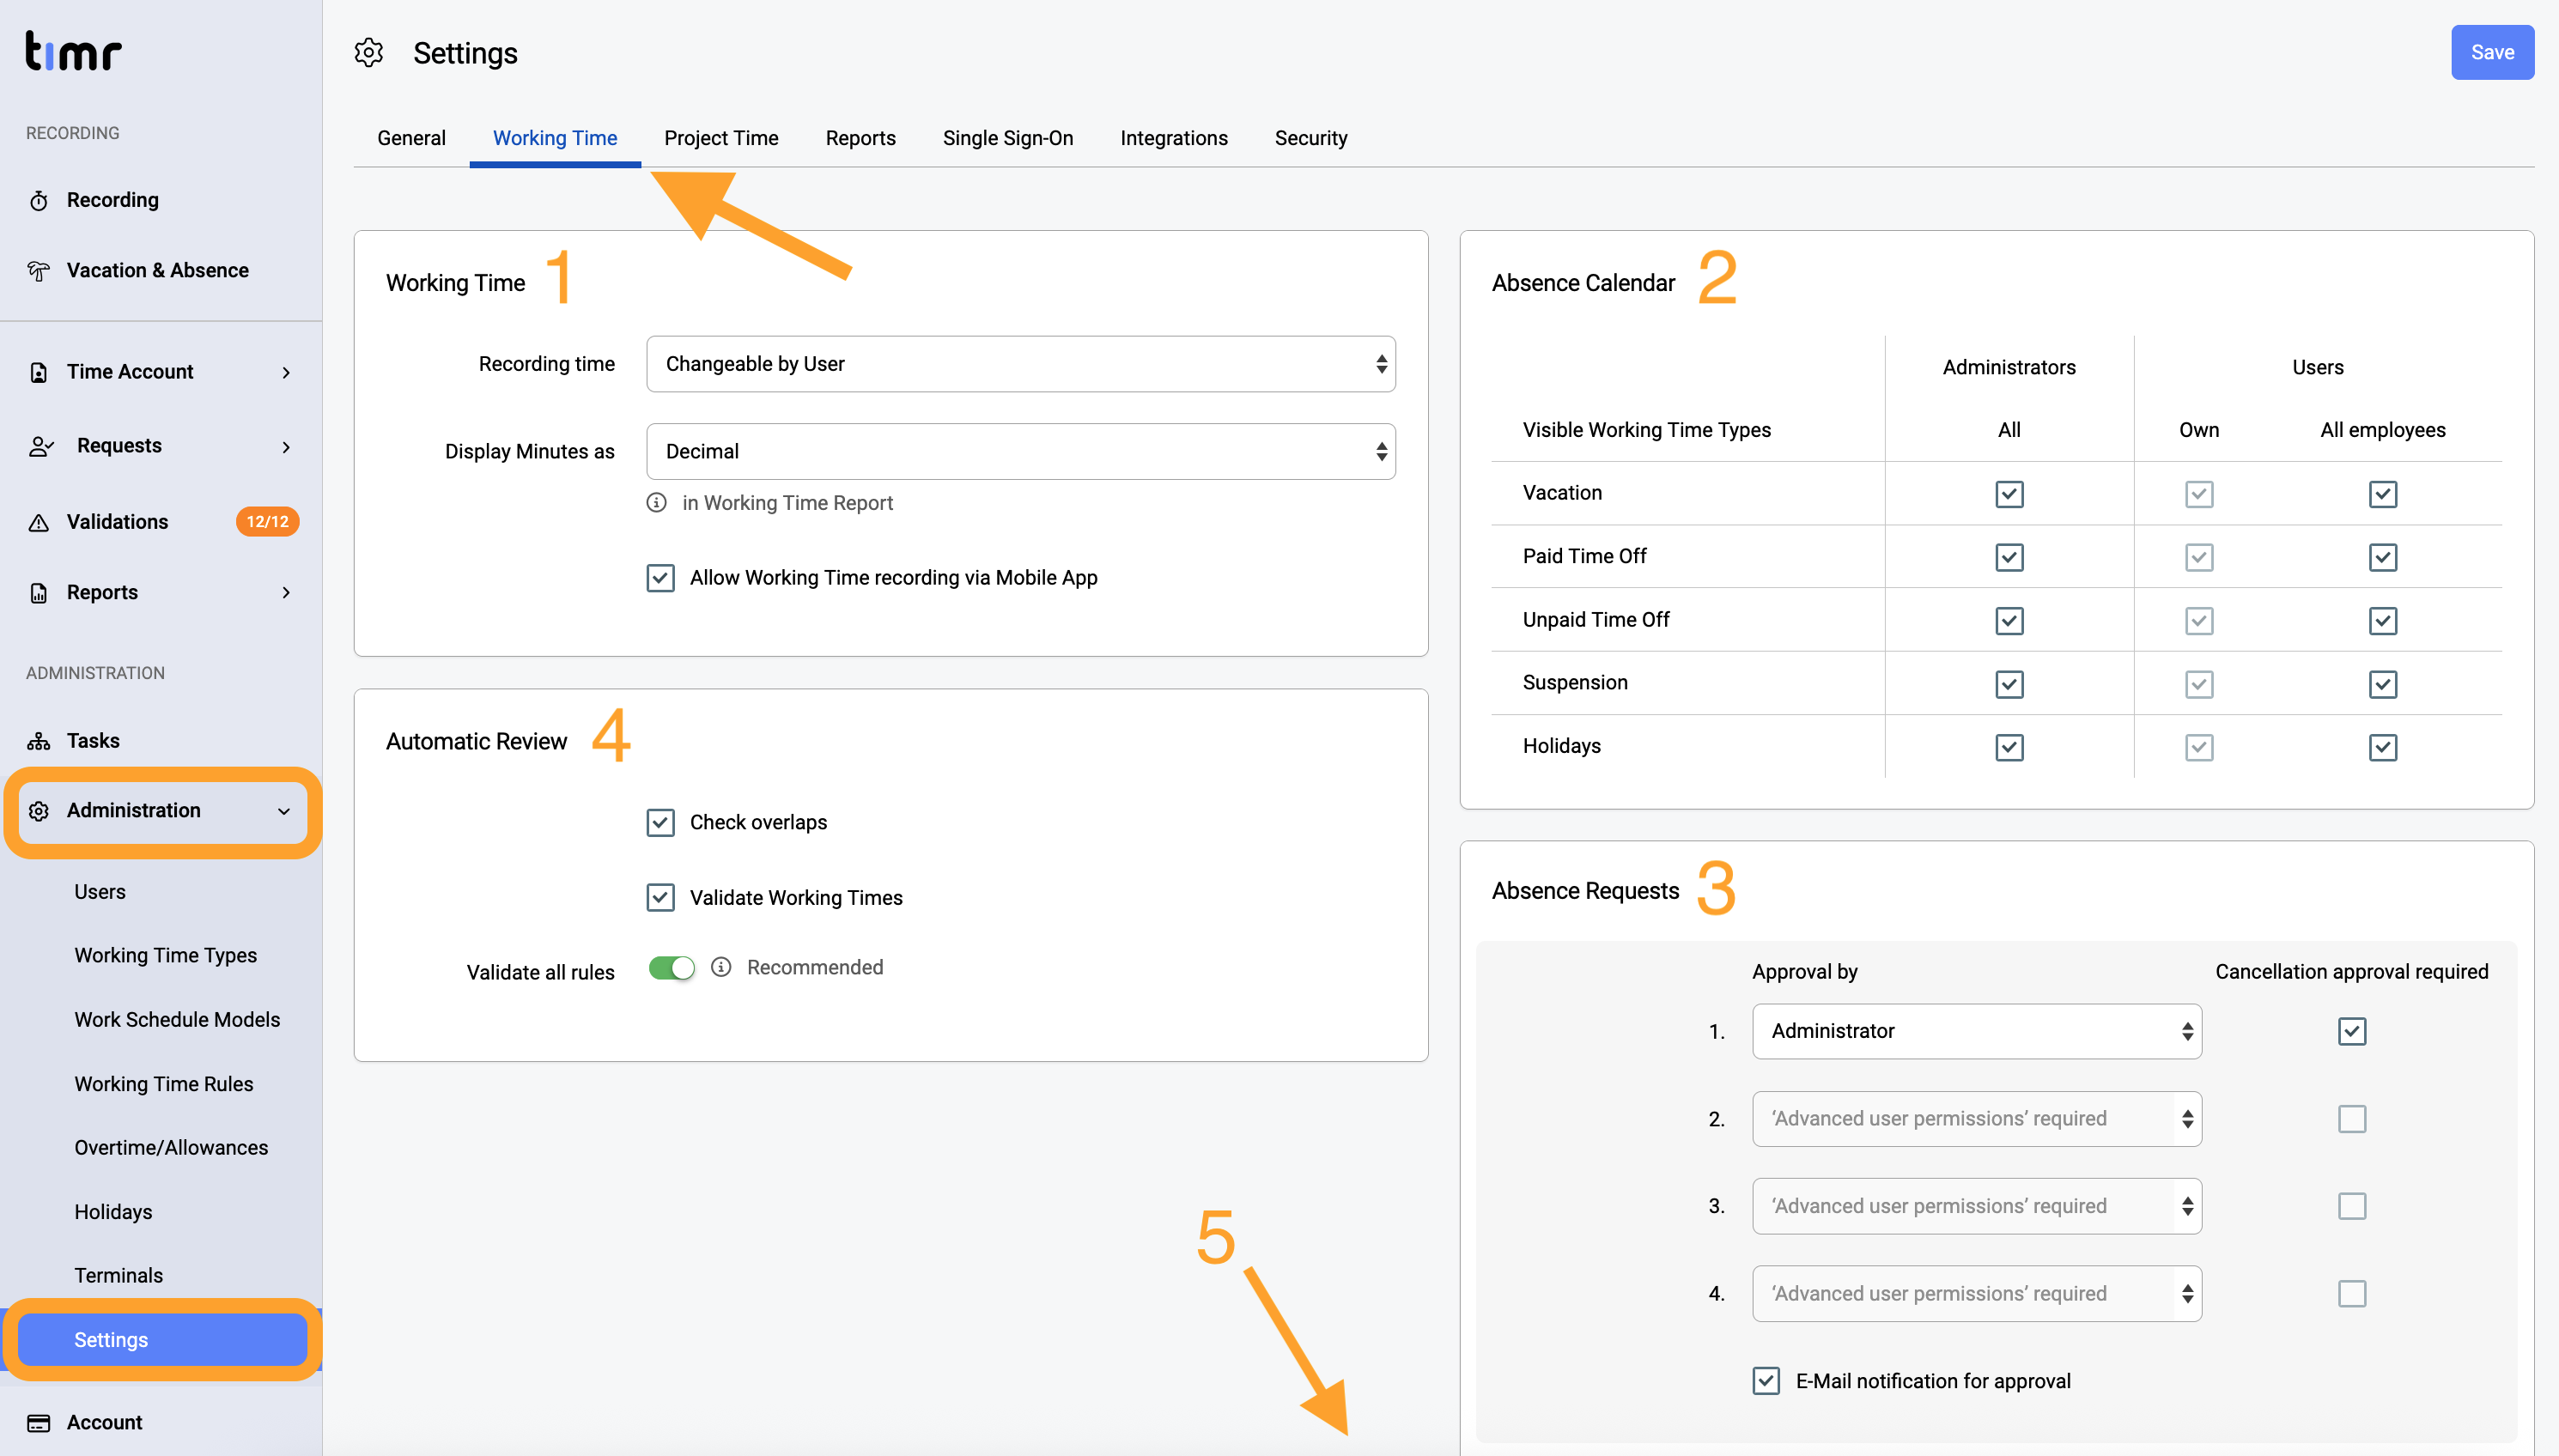Click the Vacation & Absence palm icon
Viewport: 2559px width, 1456px height.
click(39, 271)
